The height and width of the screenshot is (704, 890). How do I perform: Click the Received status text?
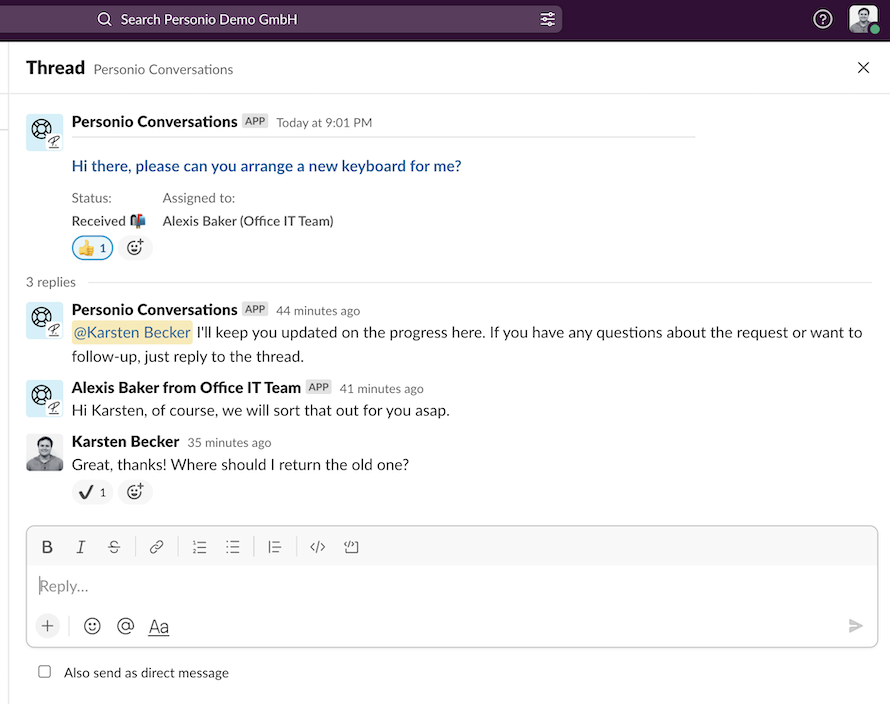[x=98, y=221]
